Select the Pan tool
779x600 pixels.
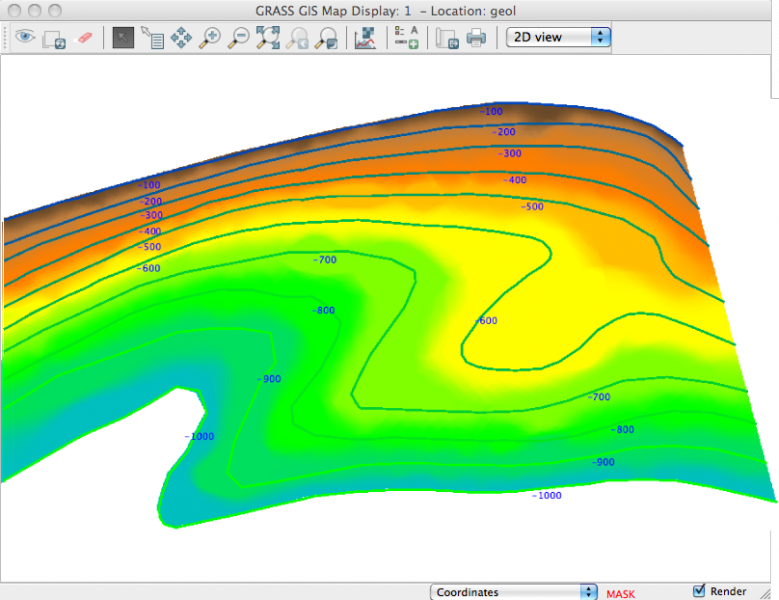click(x=182, y=38)
